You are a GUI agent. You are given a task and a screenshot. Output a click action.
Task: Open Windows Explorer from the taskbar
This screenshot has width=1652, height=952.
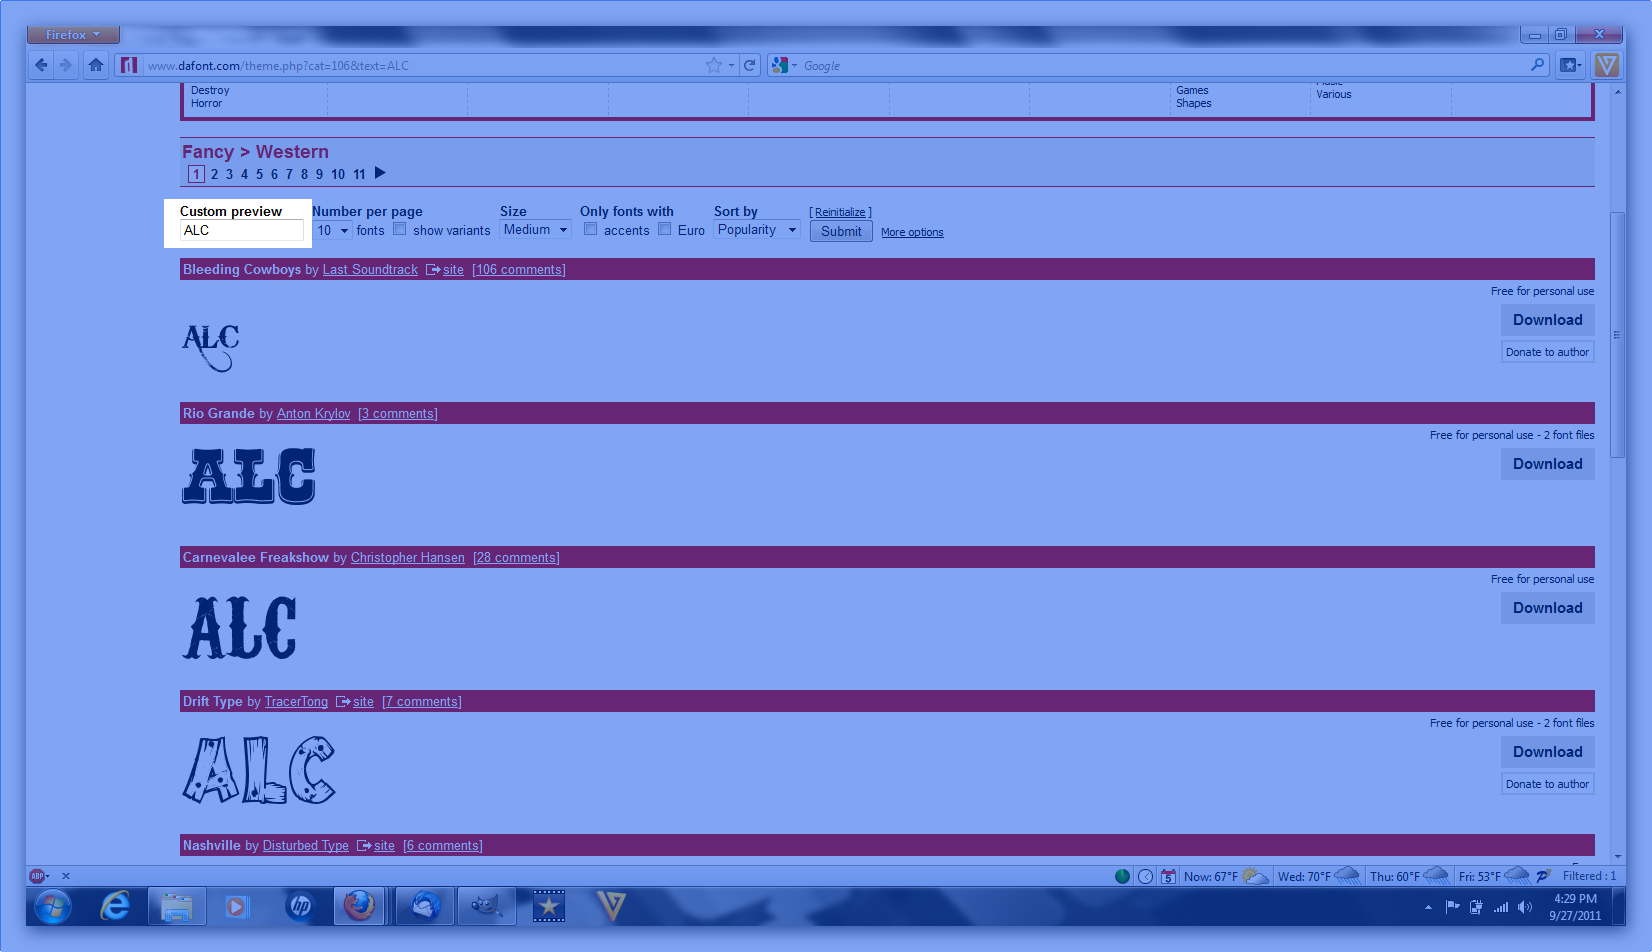(x=176, y=907)
